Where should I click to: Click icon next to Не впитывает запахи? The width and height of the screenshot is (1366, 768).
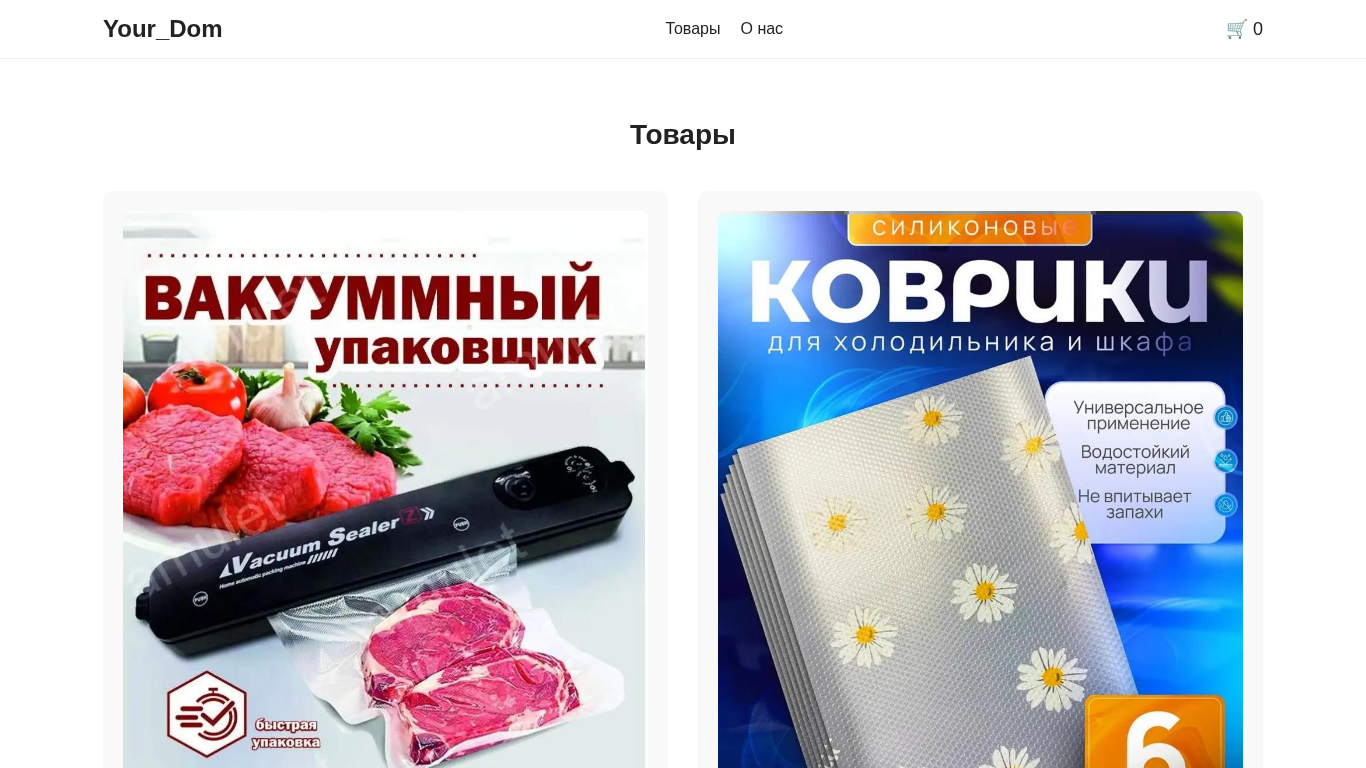1226,505
